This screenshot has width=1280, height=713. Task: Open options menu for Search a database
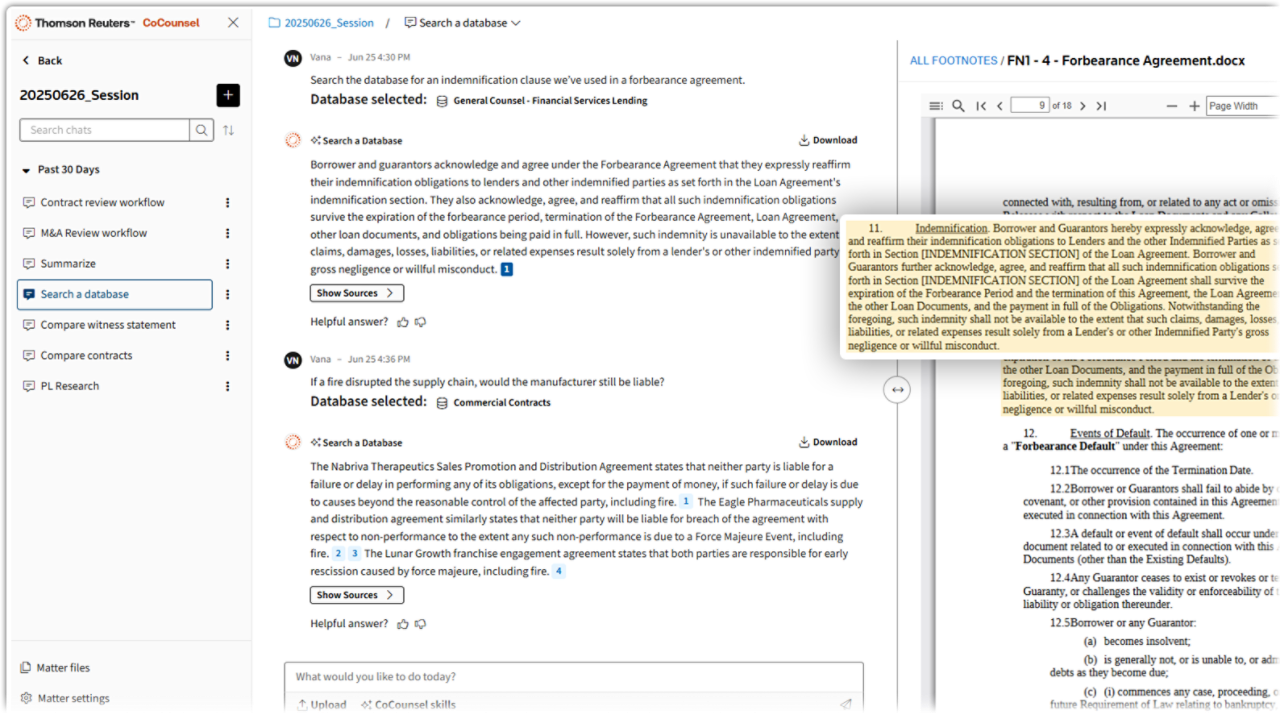227,294
